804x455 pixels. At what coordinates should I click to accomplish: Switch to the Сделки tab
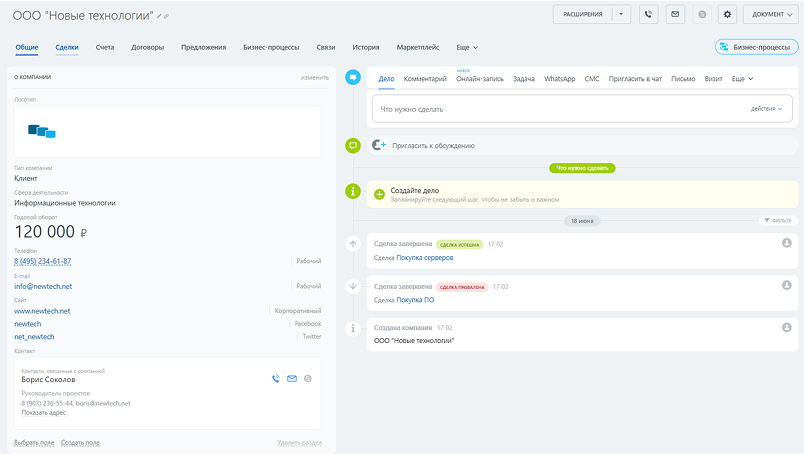point(67,47)
